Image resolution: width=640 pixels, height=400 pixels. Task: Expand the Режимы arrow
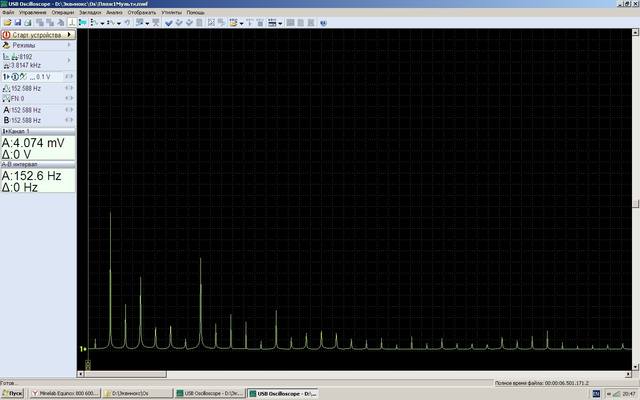click(x=69, y=45)
